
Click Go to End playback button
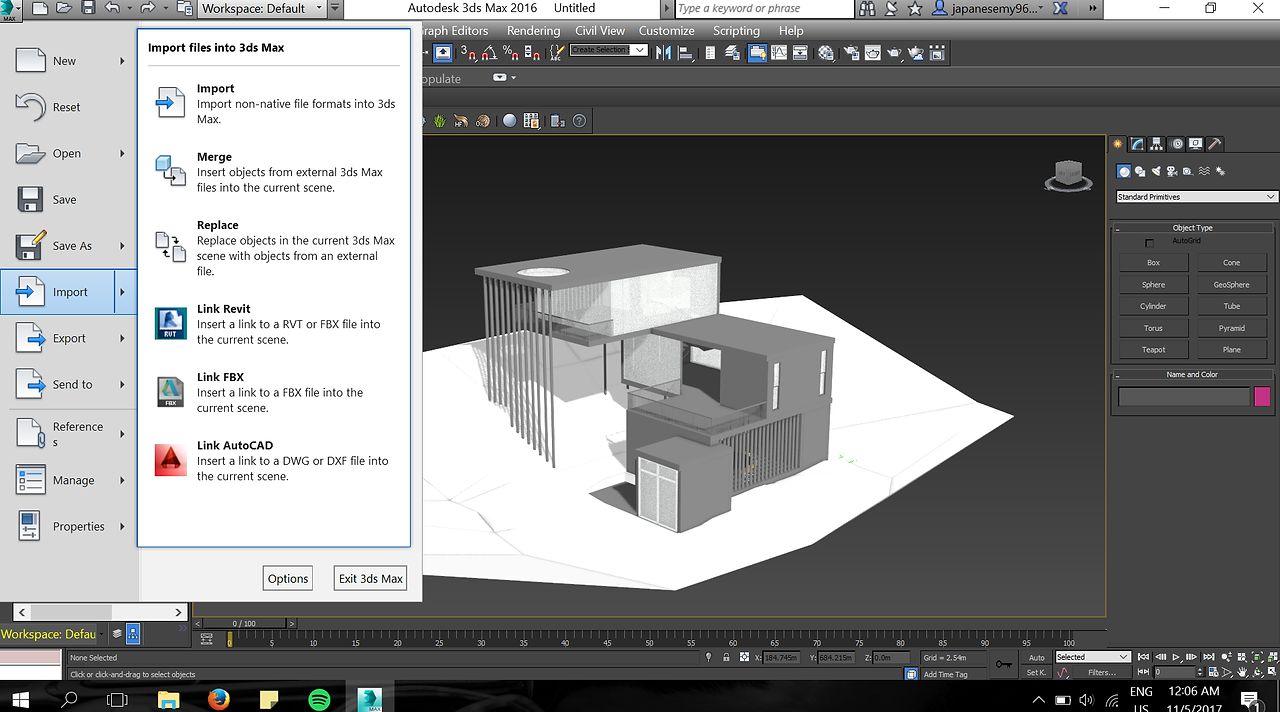click(x=1209, y=657)
